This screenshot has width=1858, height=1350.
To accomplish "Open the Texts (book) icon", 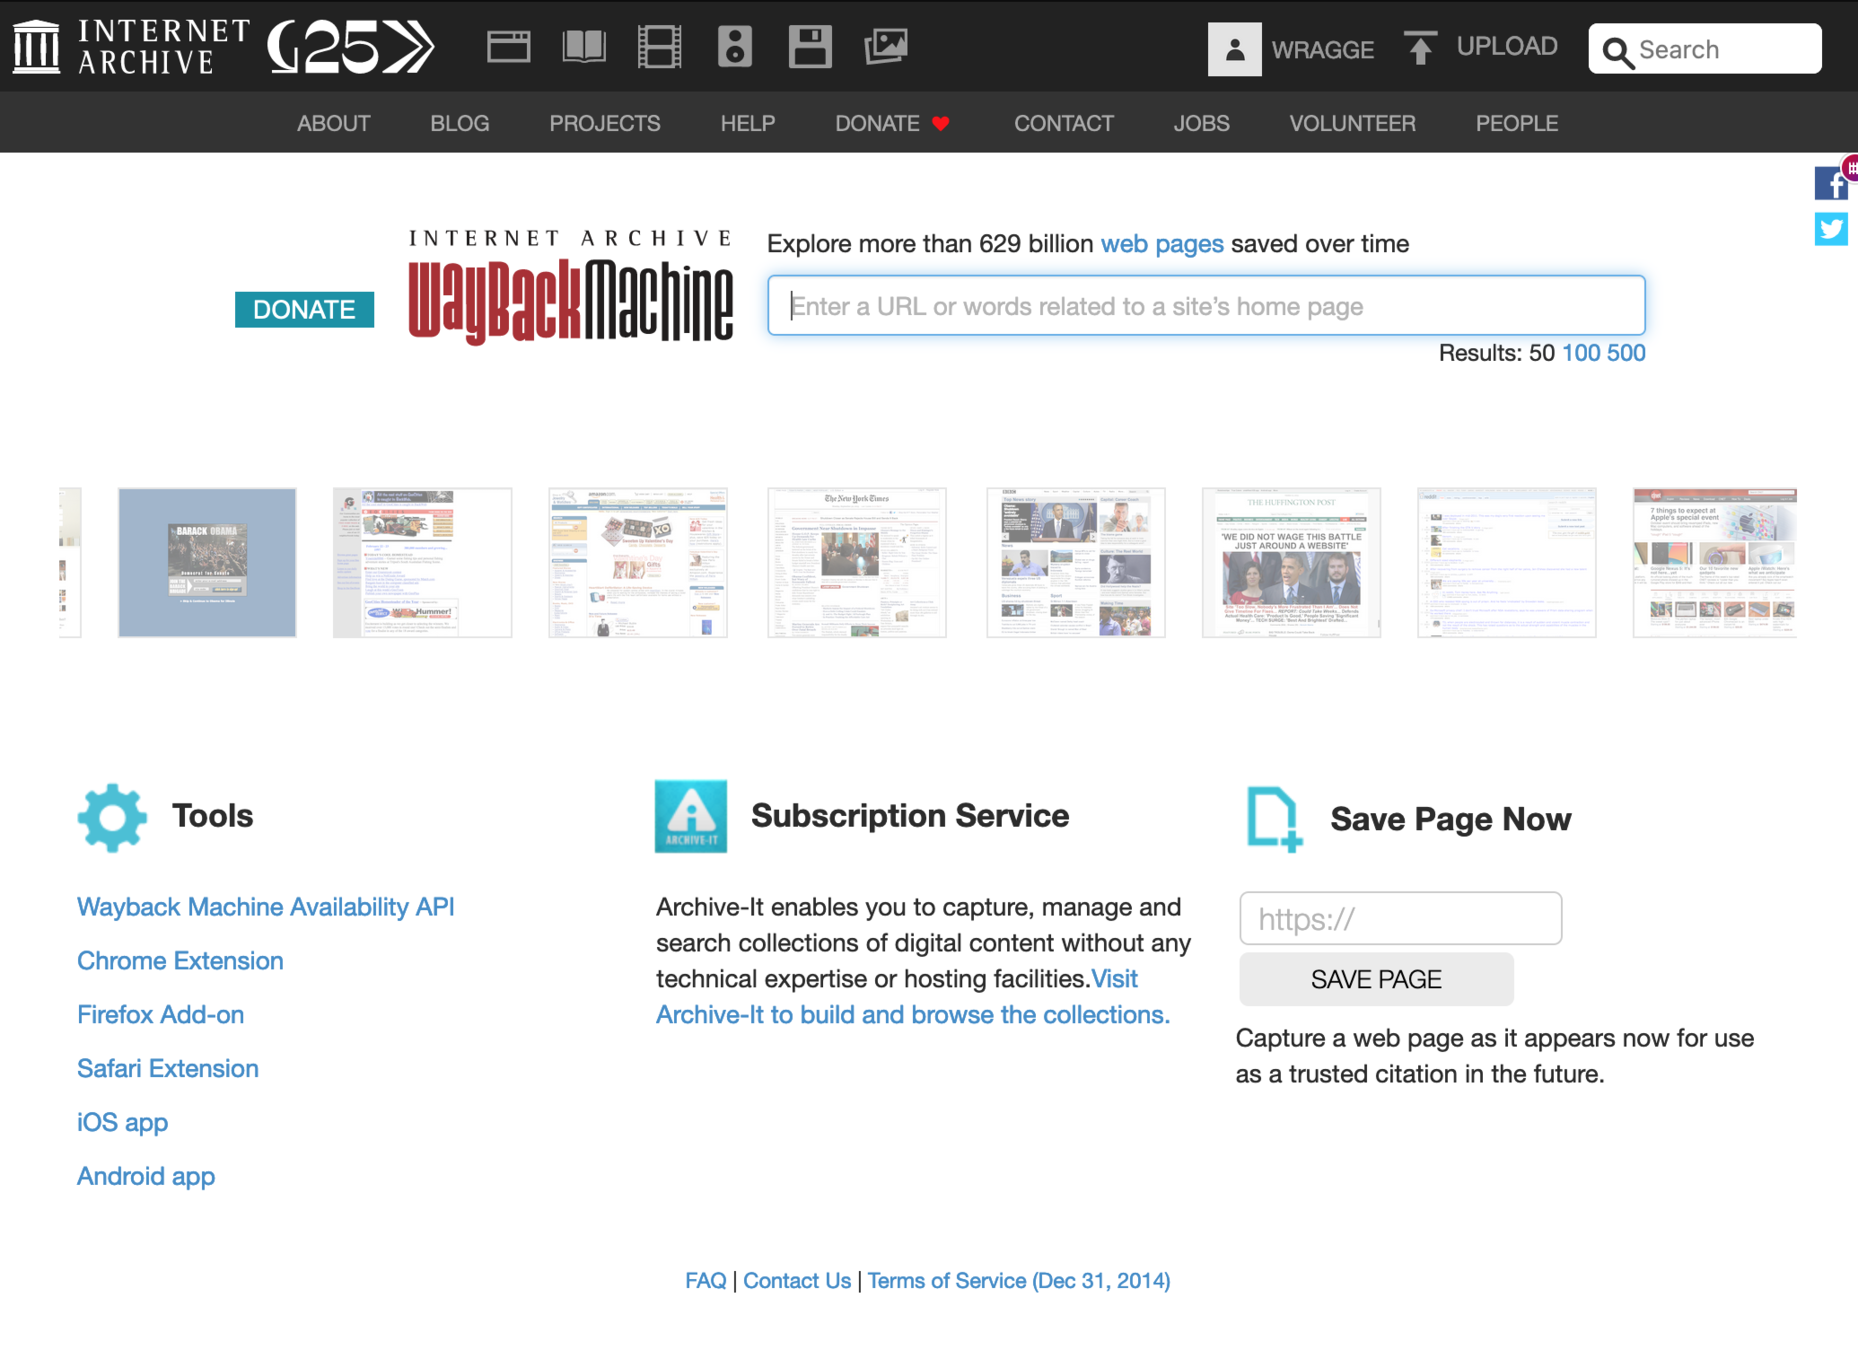I will (584, 47).
